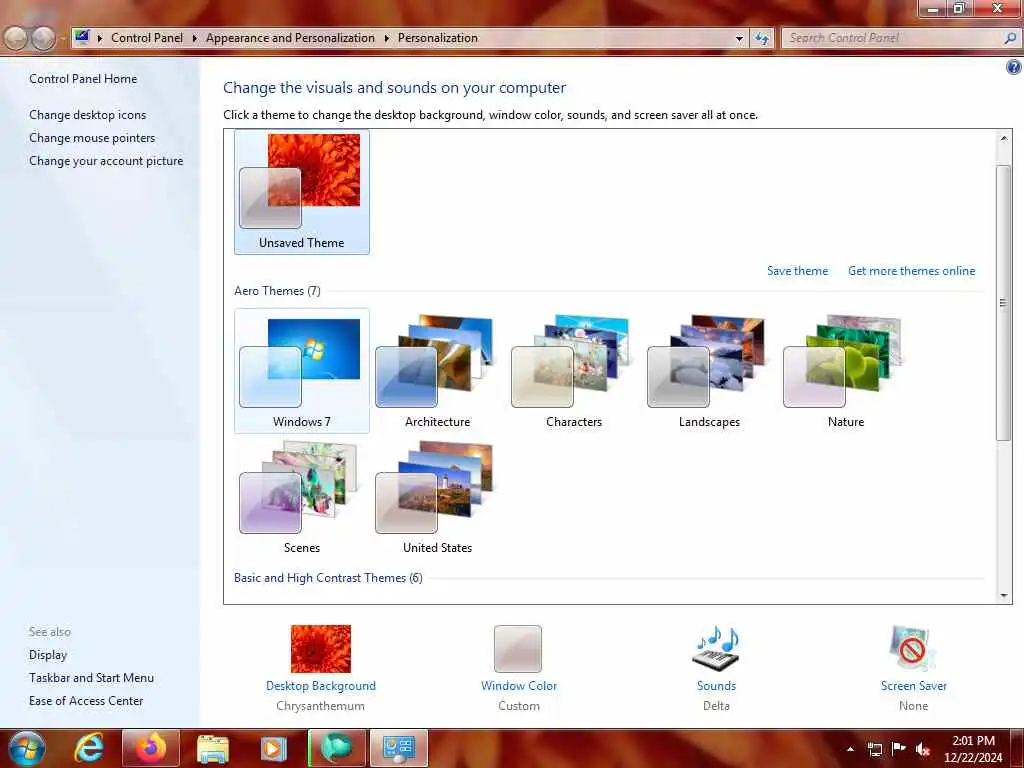Image resolution: width=1024 pixels, height=768 pixels.
Task: Apply the Windows 7 Aero theme
Action: [302, 371]
